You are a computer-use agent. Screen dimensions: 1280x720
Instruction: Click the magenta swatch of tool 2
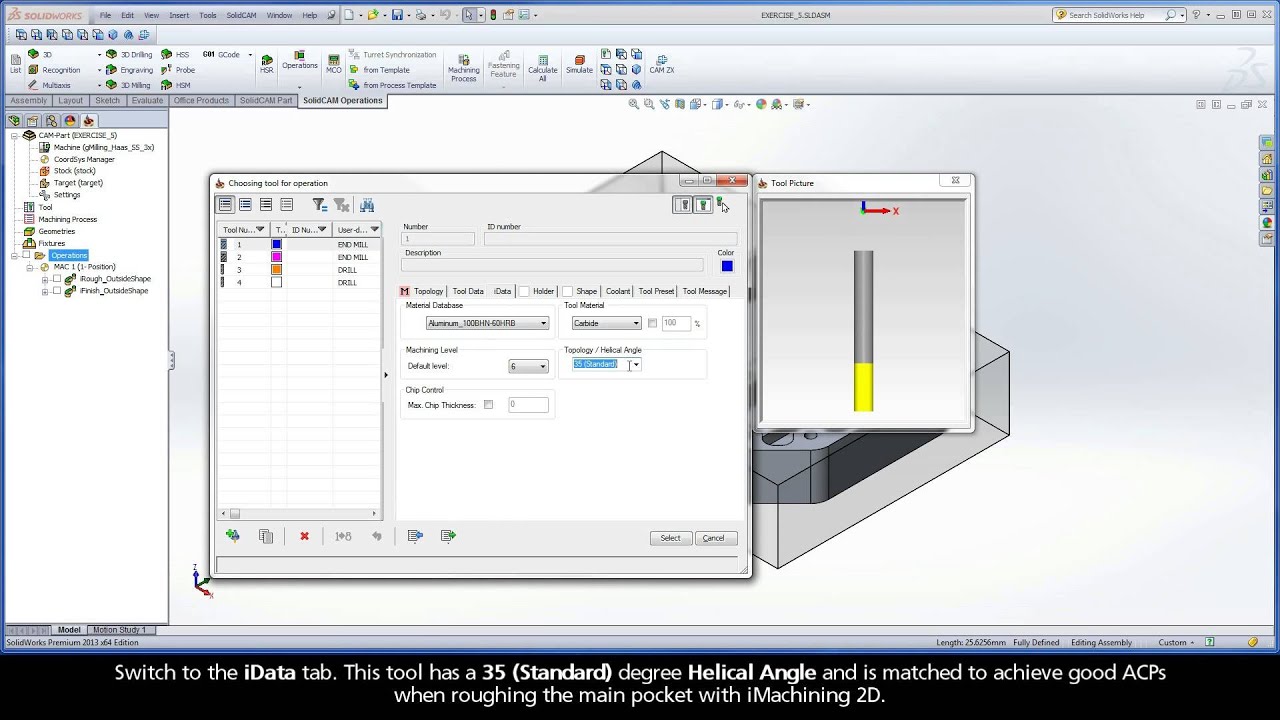[277, 257]
